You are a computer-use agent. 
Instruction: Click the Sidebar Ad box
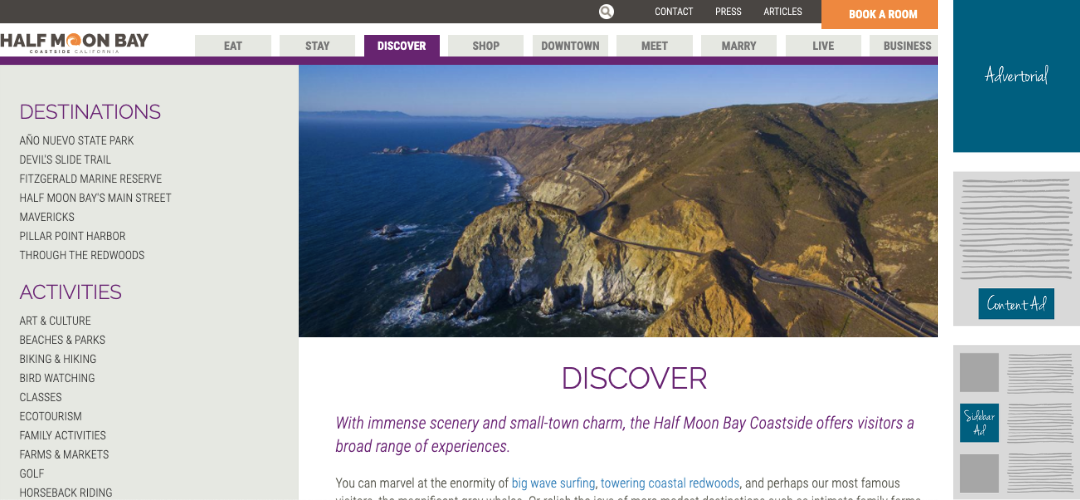[979, 423]
